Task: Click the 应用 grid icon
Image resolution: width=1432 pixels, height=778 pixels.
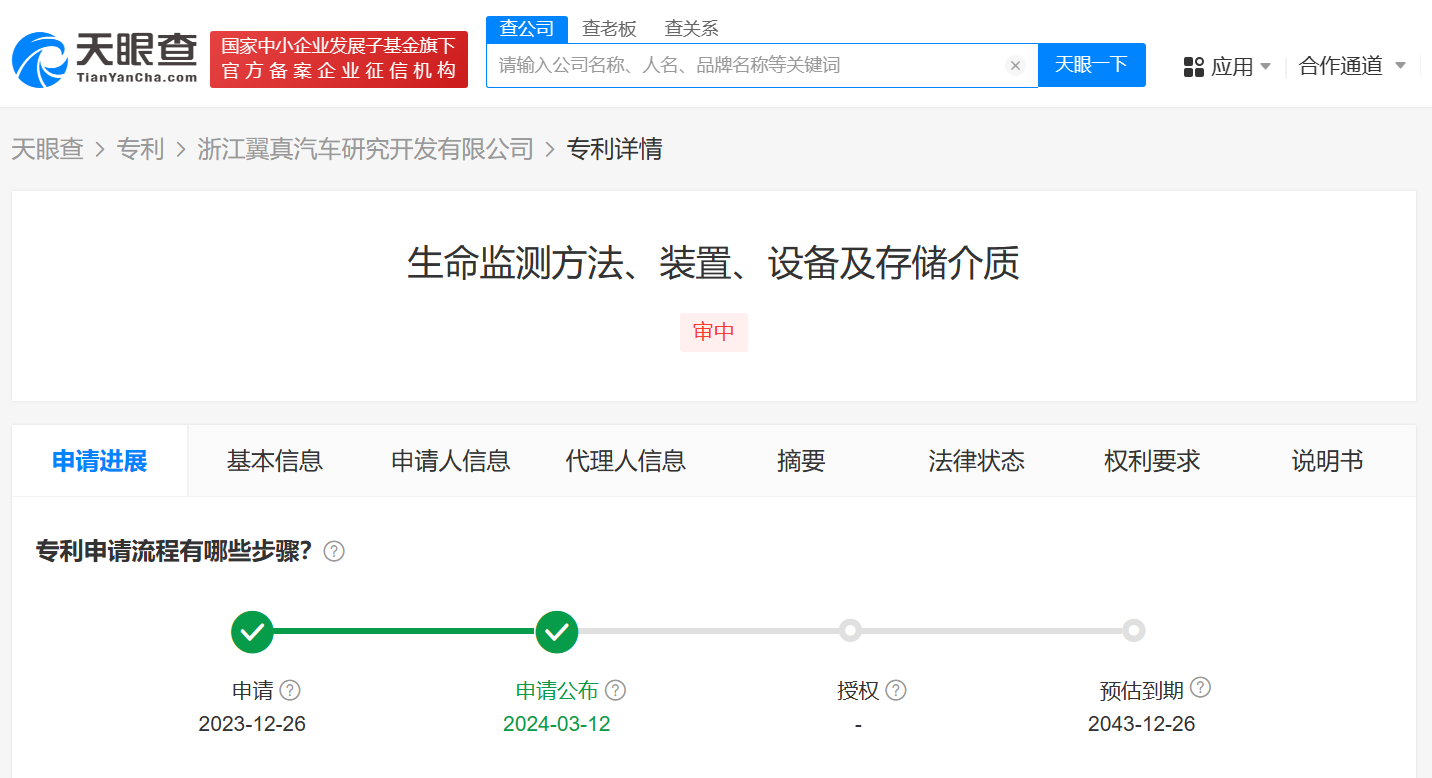Action: 1193,67
